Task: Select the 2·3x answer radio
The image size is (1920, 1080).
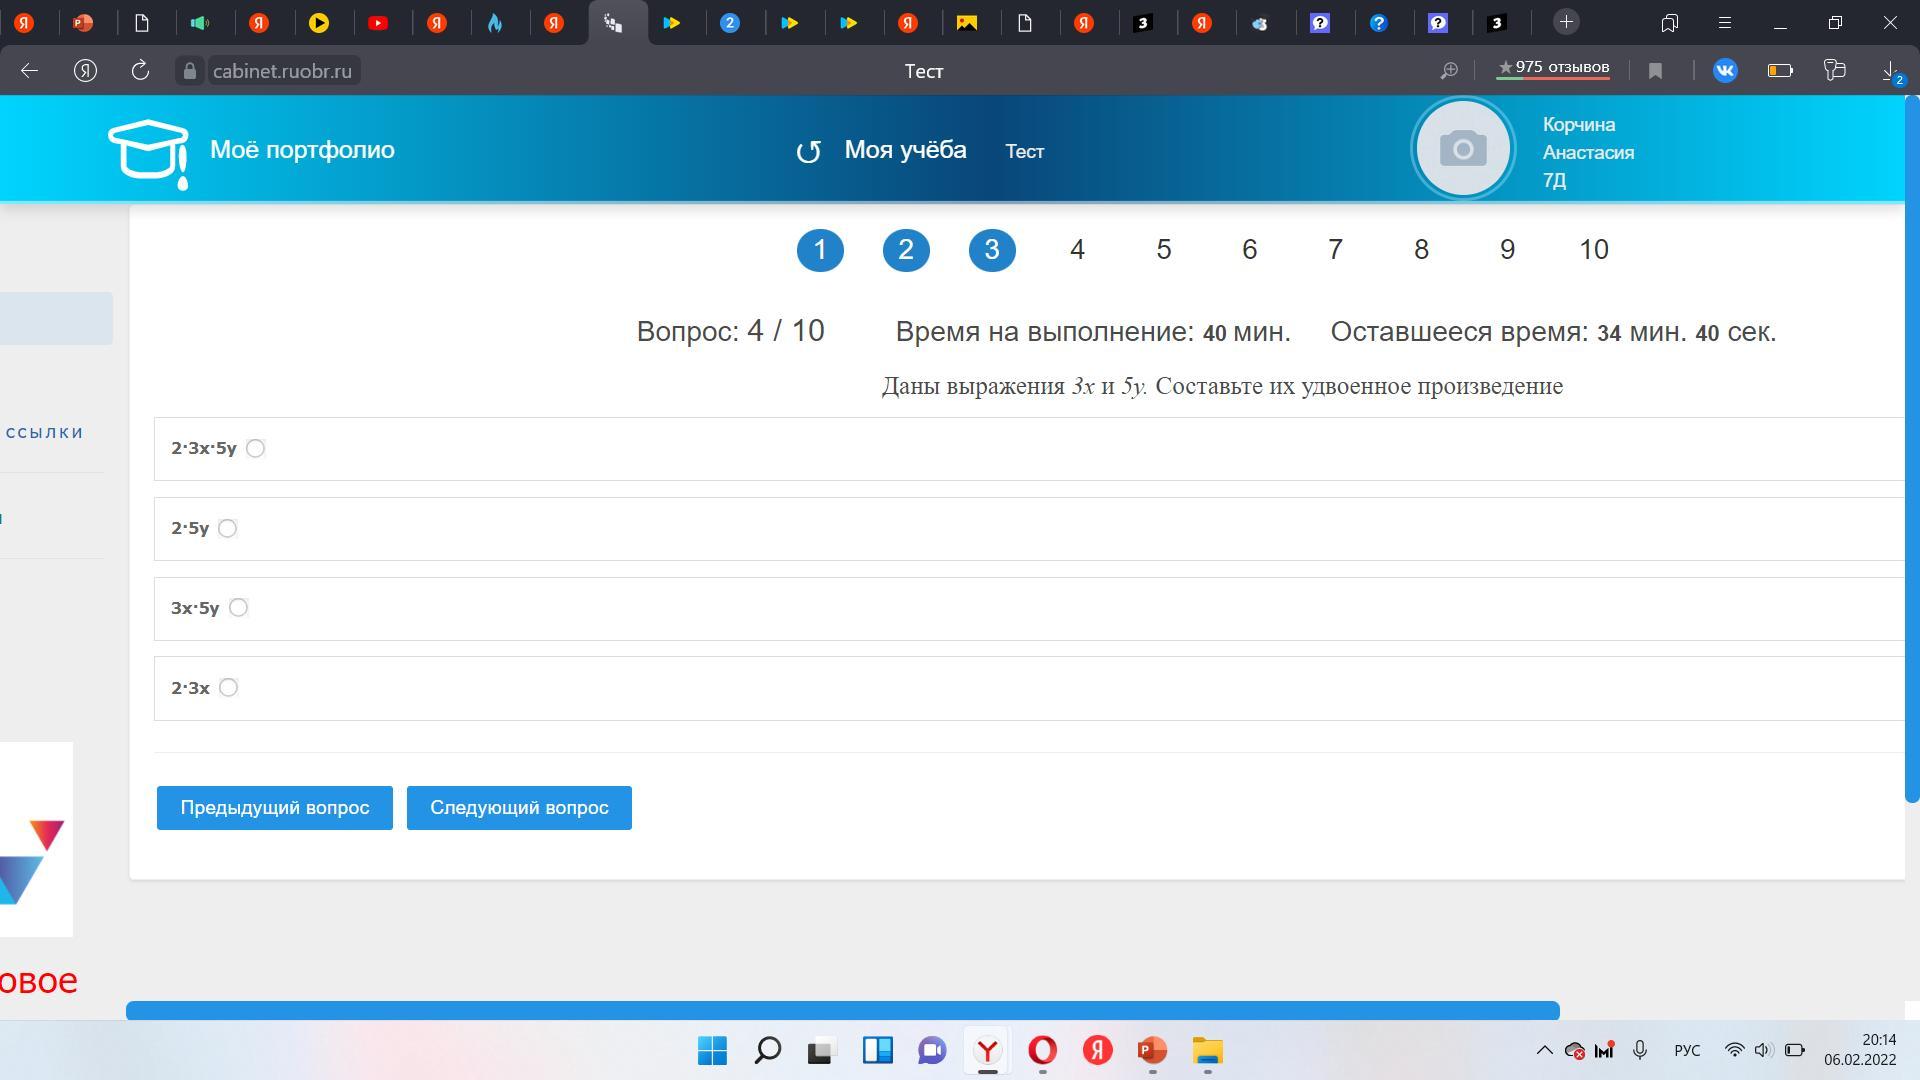Action: click(228, 687)
